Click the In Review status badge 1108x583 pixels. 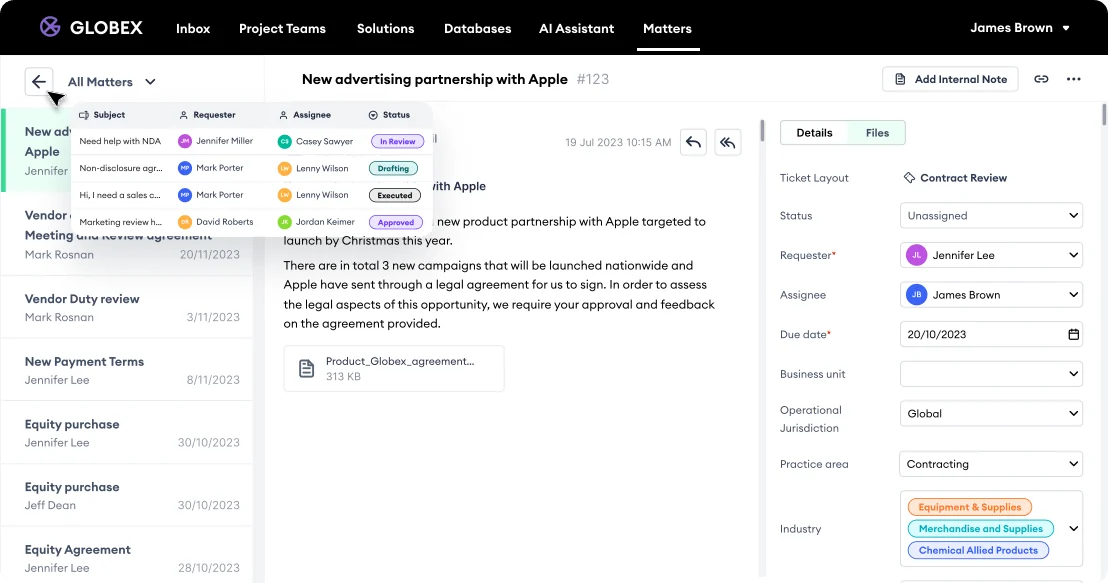(x=397, y=141)
